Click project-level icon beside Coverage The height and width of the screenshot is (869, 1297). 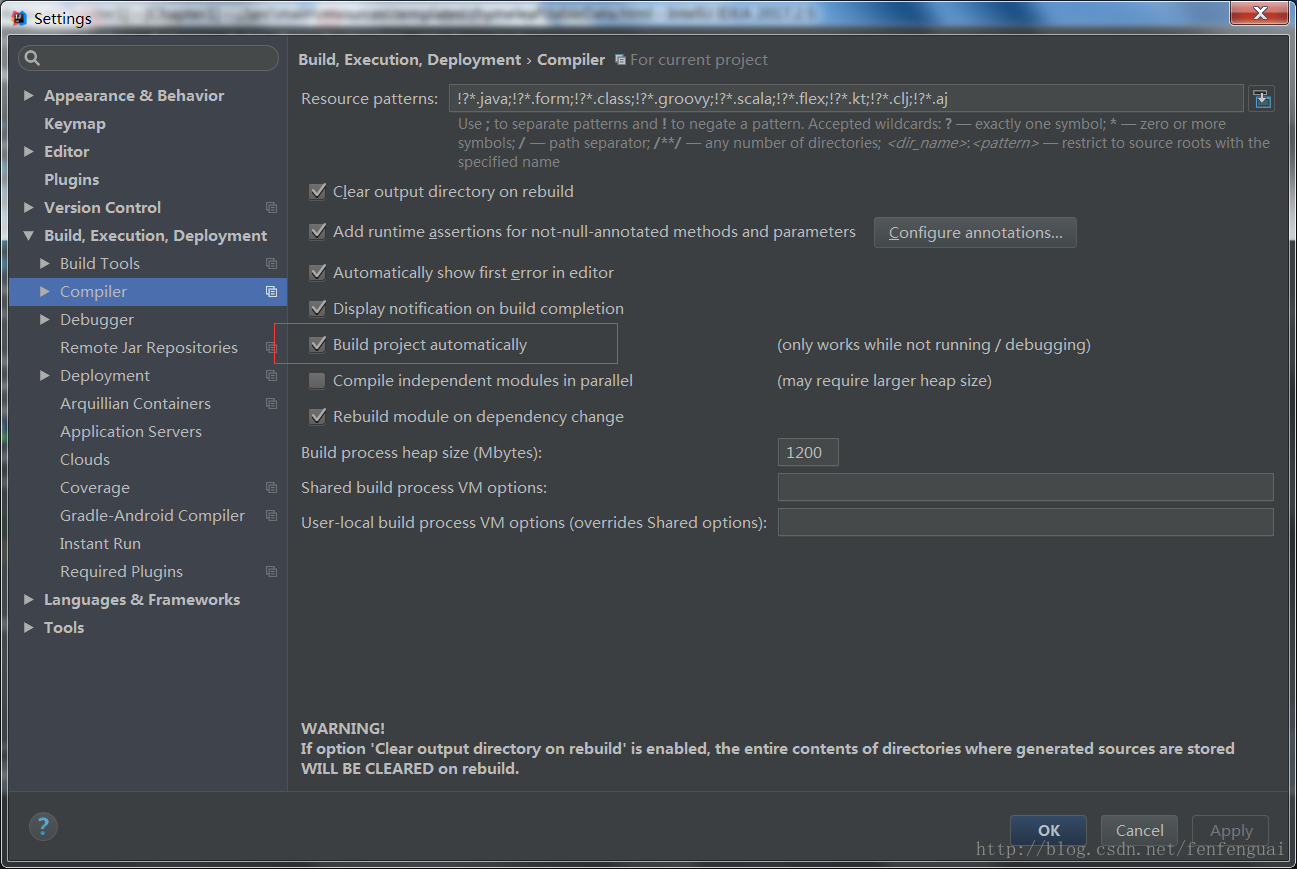[x=271, y=488]
